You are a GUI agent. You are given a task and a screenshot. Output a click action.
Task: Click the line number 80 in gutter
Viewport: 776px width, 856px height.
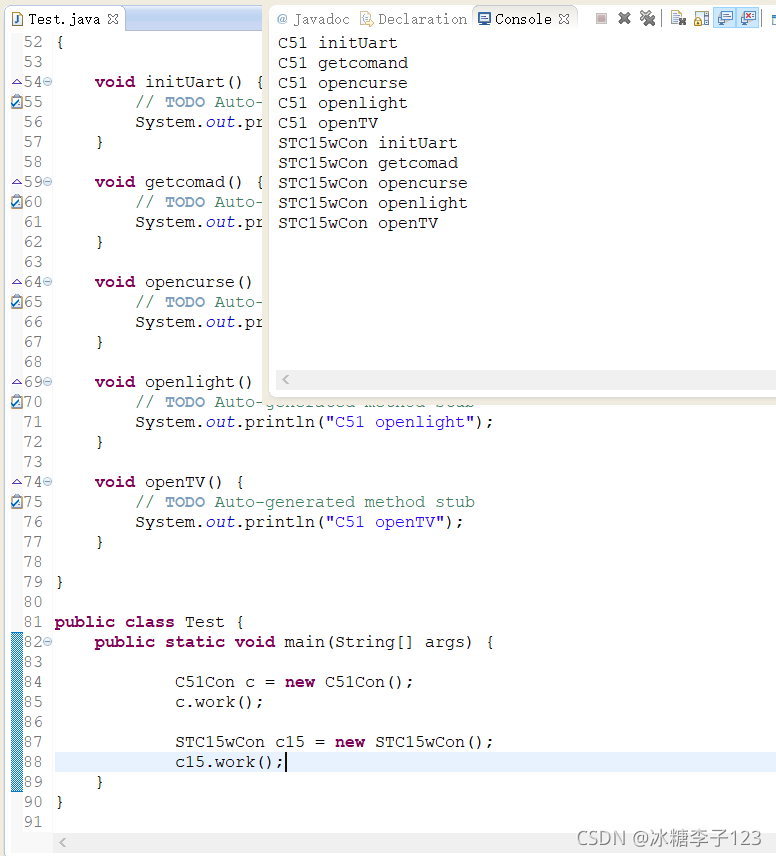click(x=33, y=602)
